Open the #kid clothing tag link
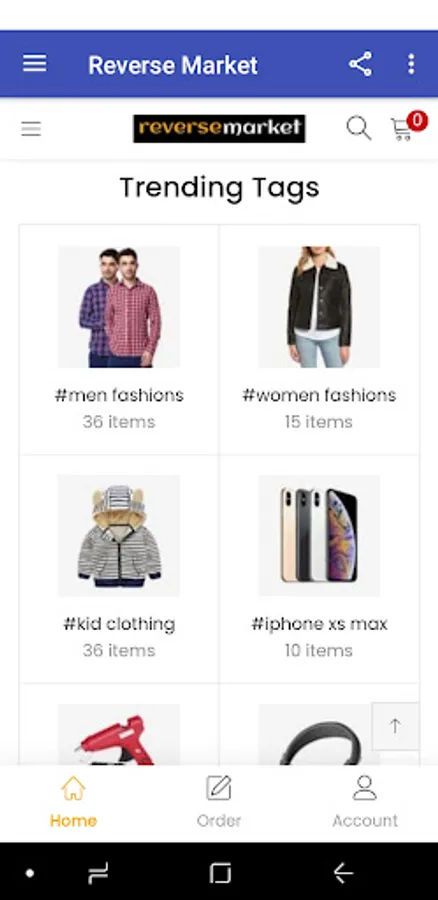The width and height of the screenshot is (438, 900). [119, 624]
